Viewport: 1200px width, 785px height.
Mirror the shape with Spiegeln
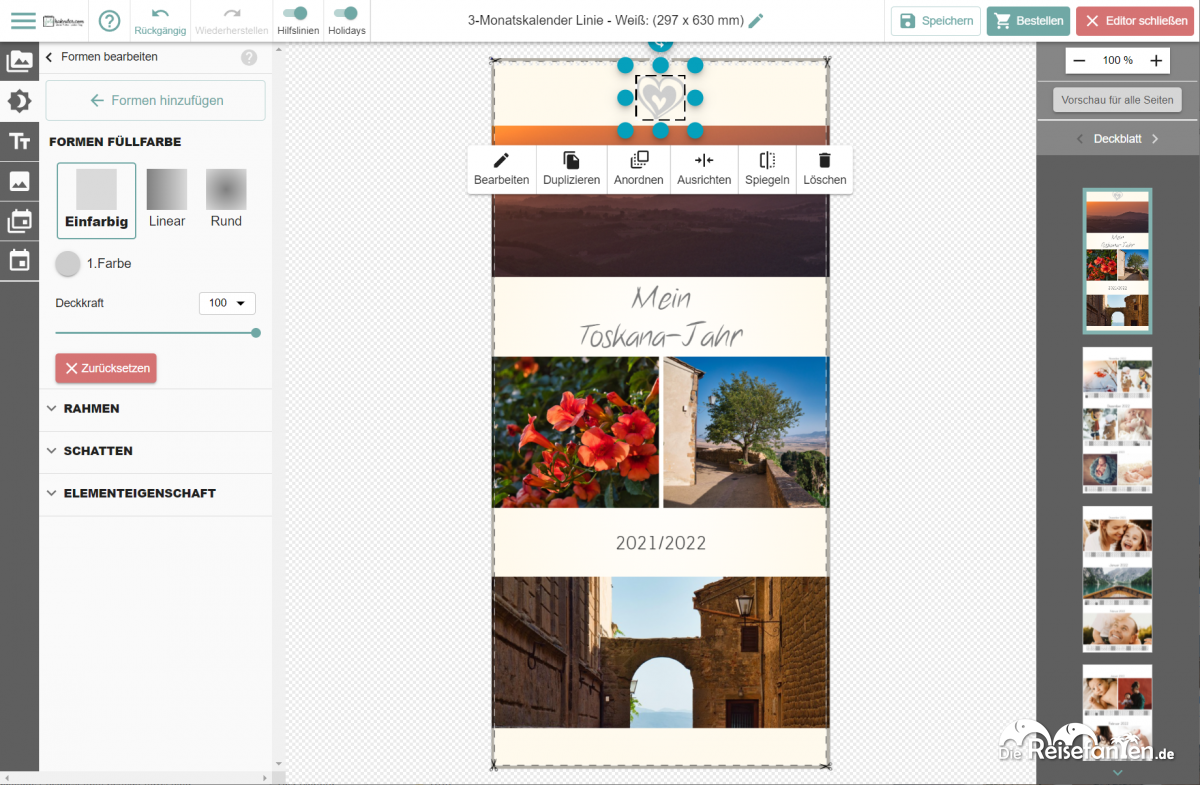click(x=767, y=169)
